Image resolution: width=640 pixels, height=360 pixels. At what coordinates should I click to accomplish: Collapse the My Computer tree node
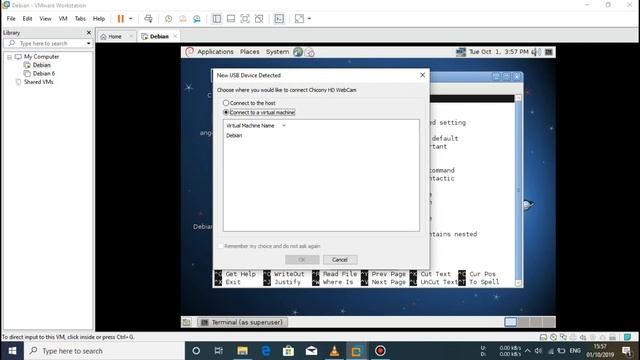coord(9,57)
